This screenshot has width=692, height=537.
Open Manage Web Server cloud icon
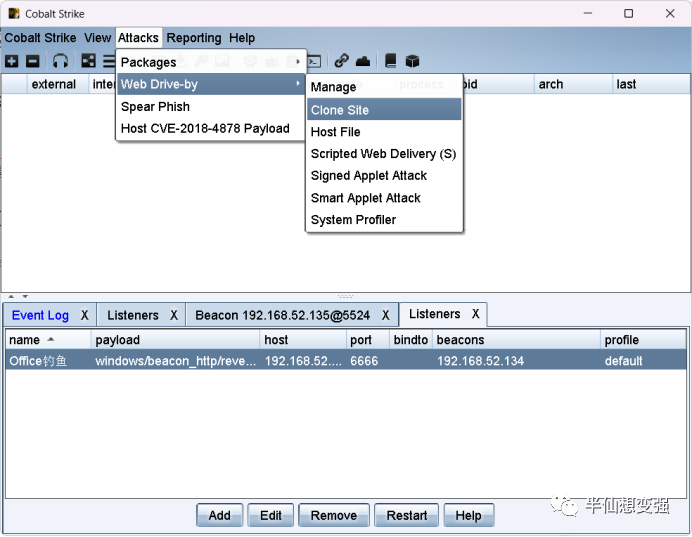(x=363, y=61)
